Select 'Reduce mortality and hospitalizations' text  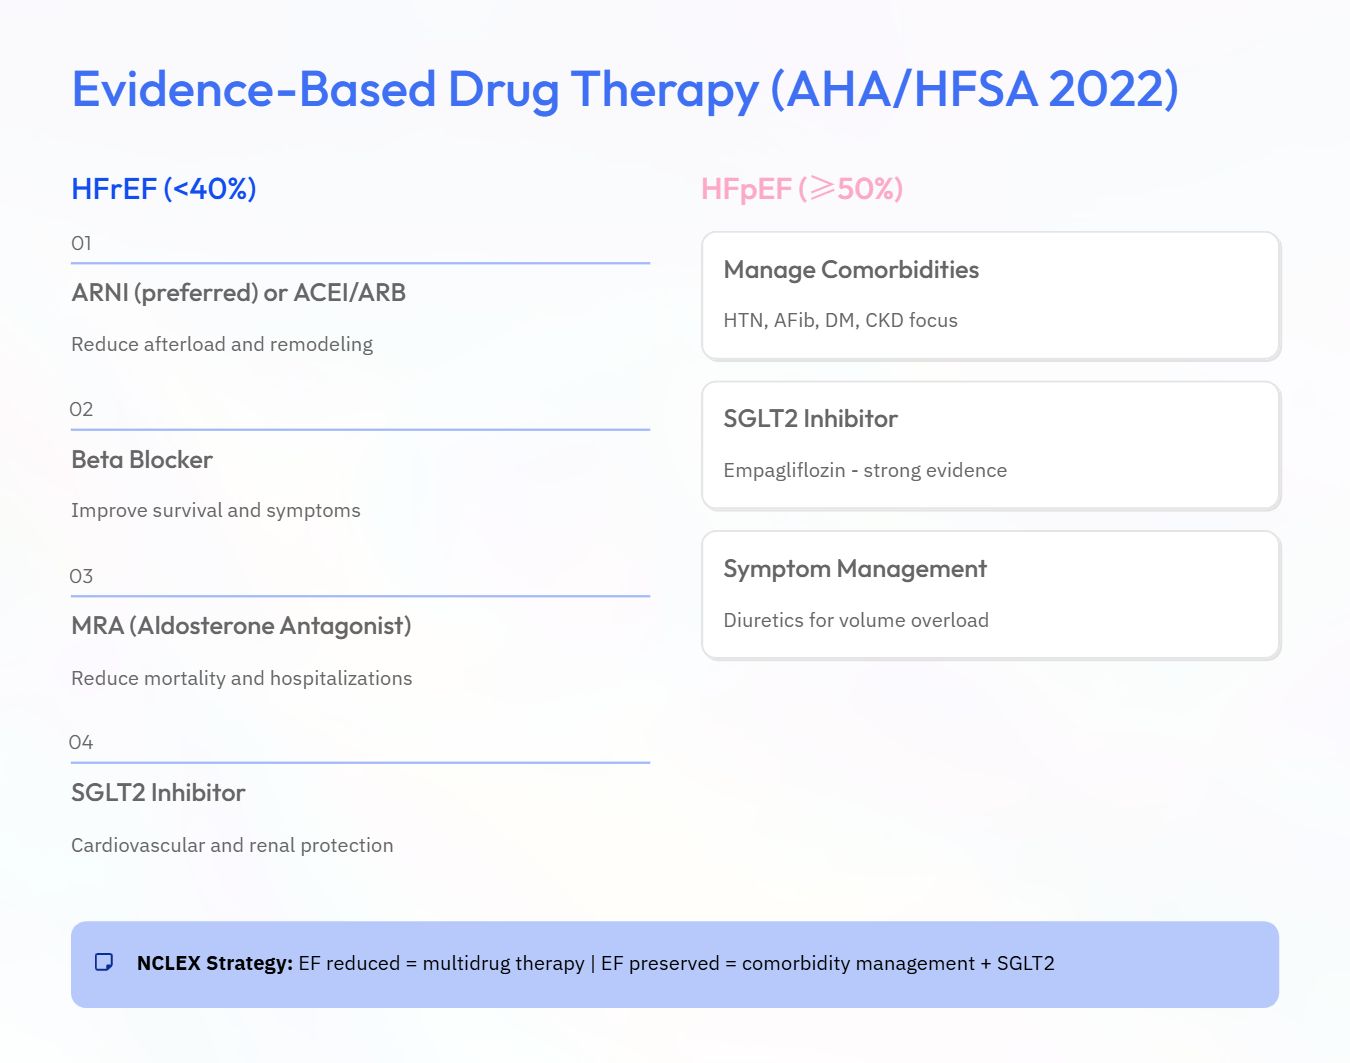[242, 678]
